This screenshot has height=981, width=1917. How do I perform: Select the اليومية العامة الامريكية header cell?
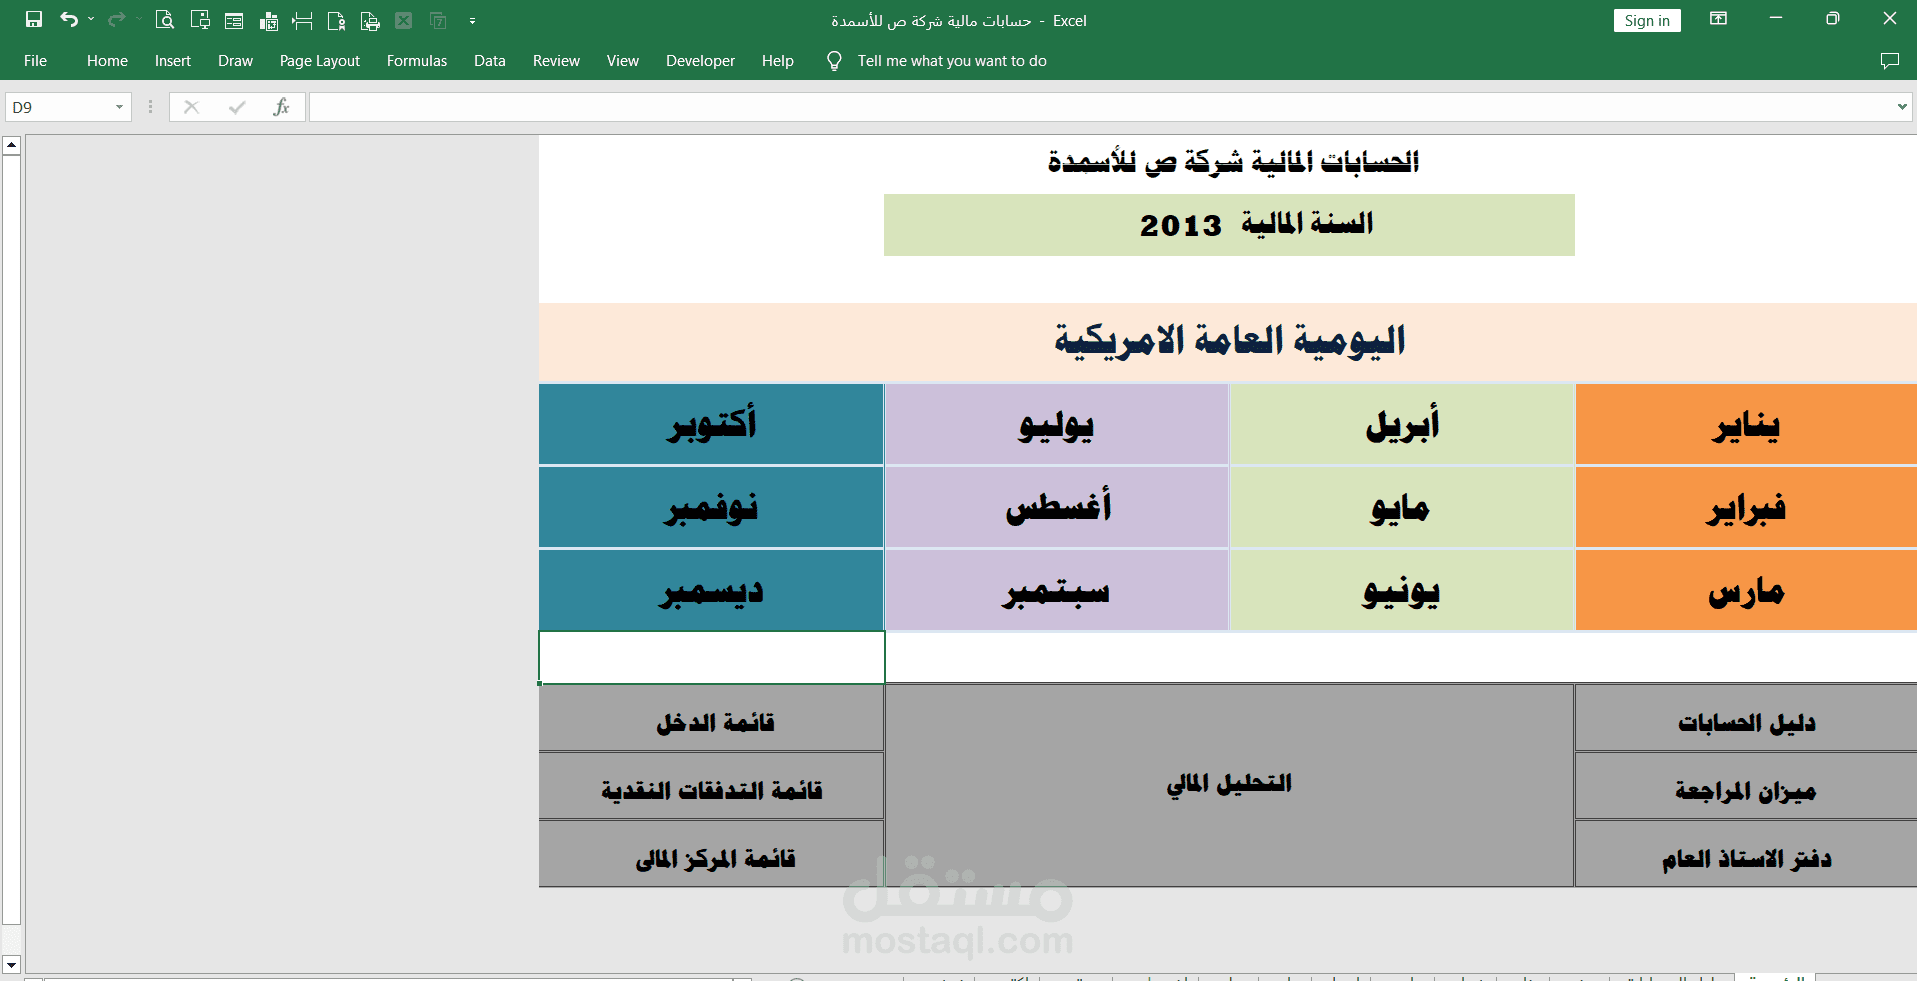coord(1228,342)
